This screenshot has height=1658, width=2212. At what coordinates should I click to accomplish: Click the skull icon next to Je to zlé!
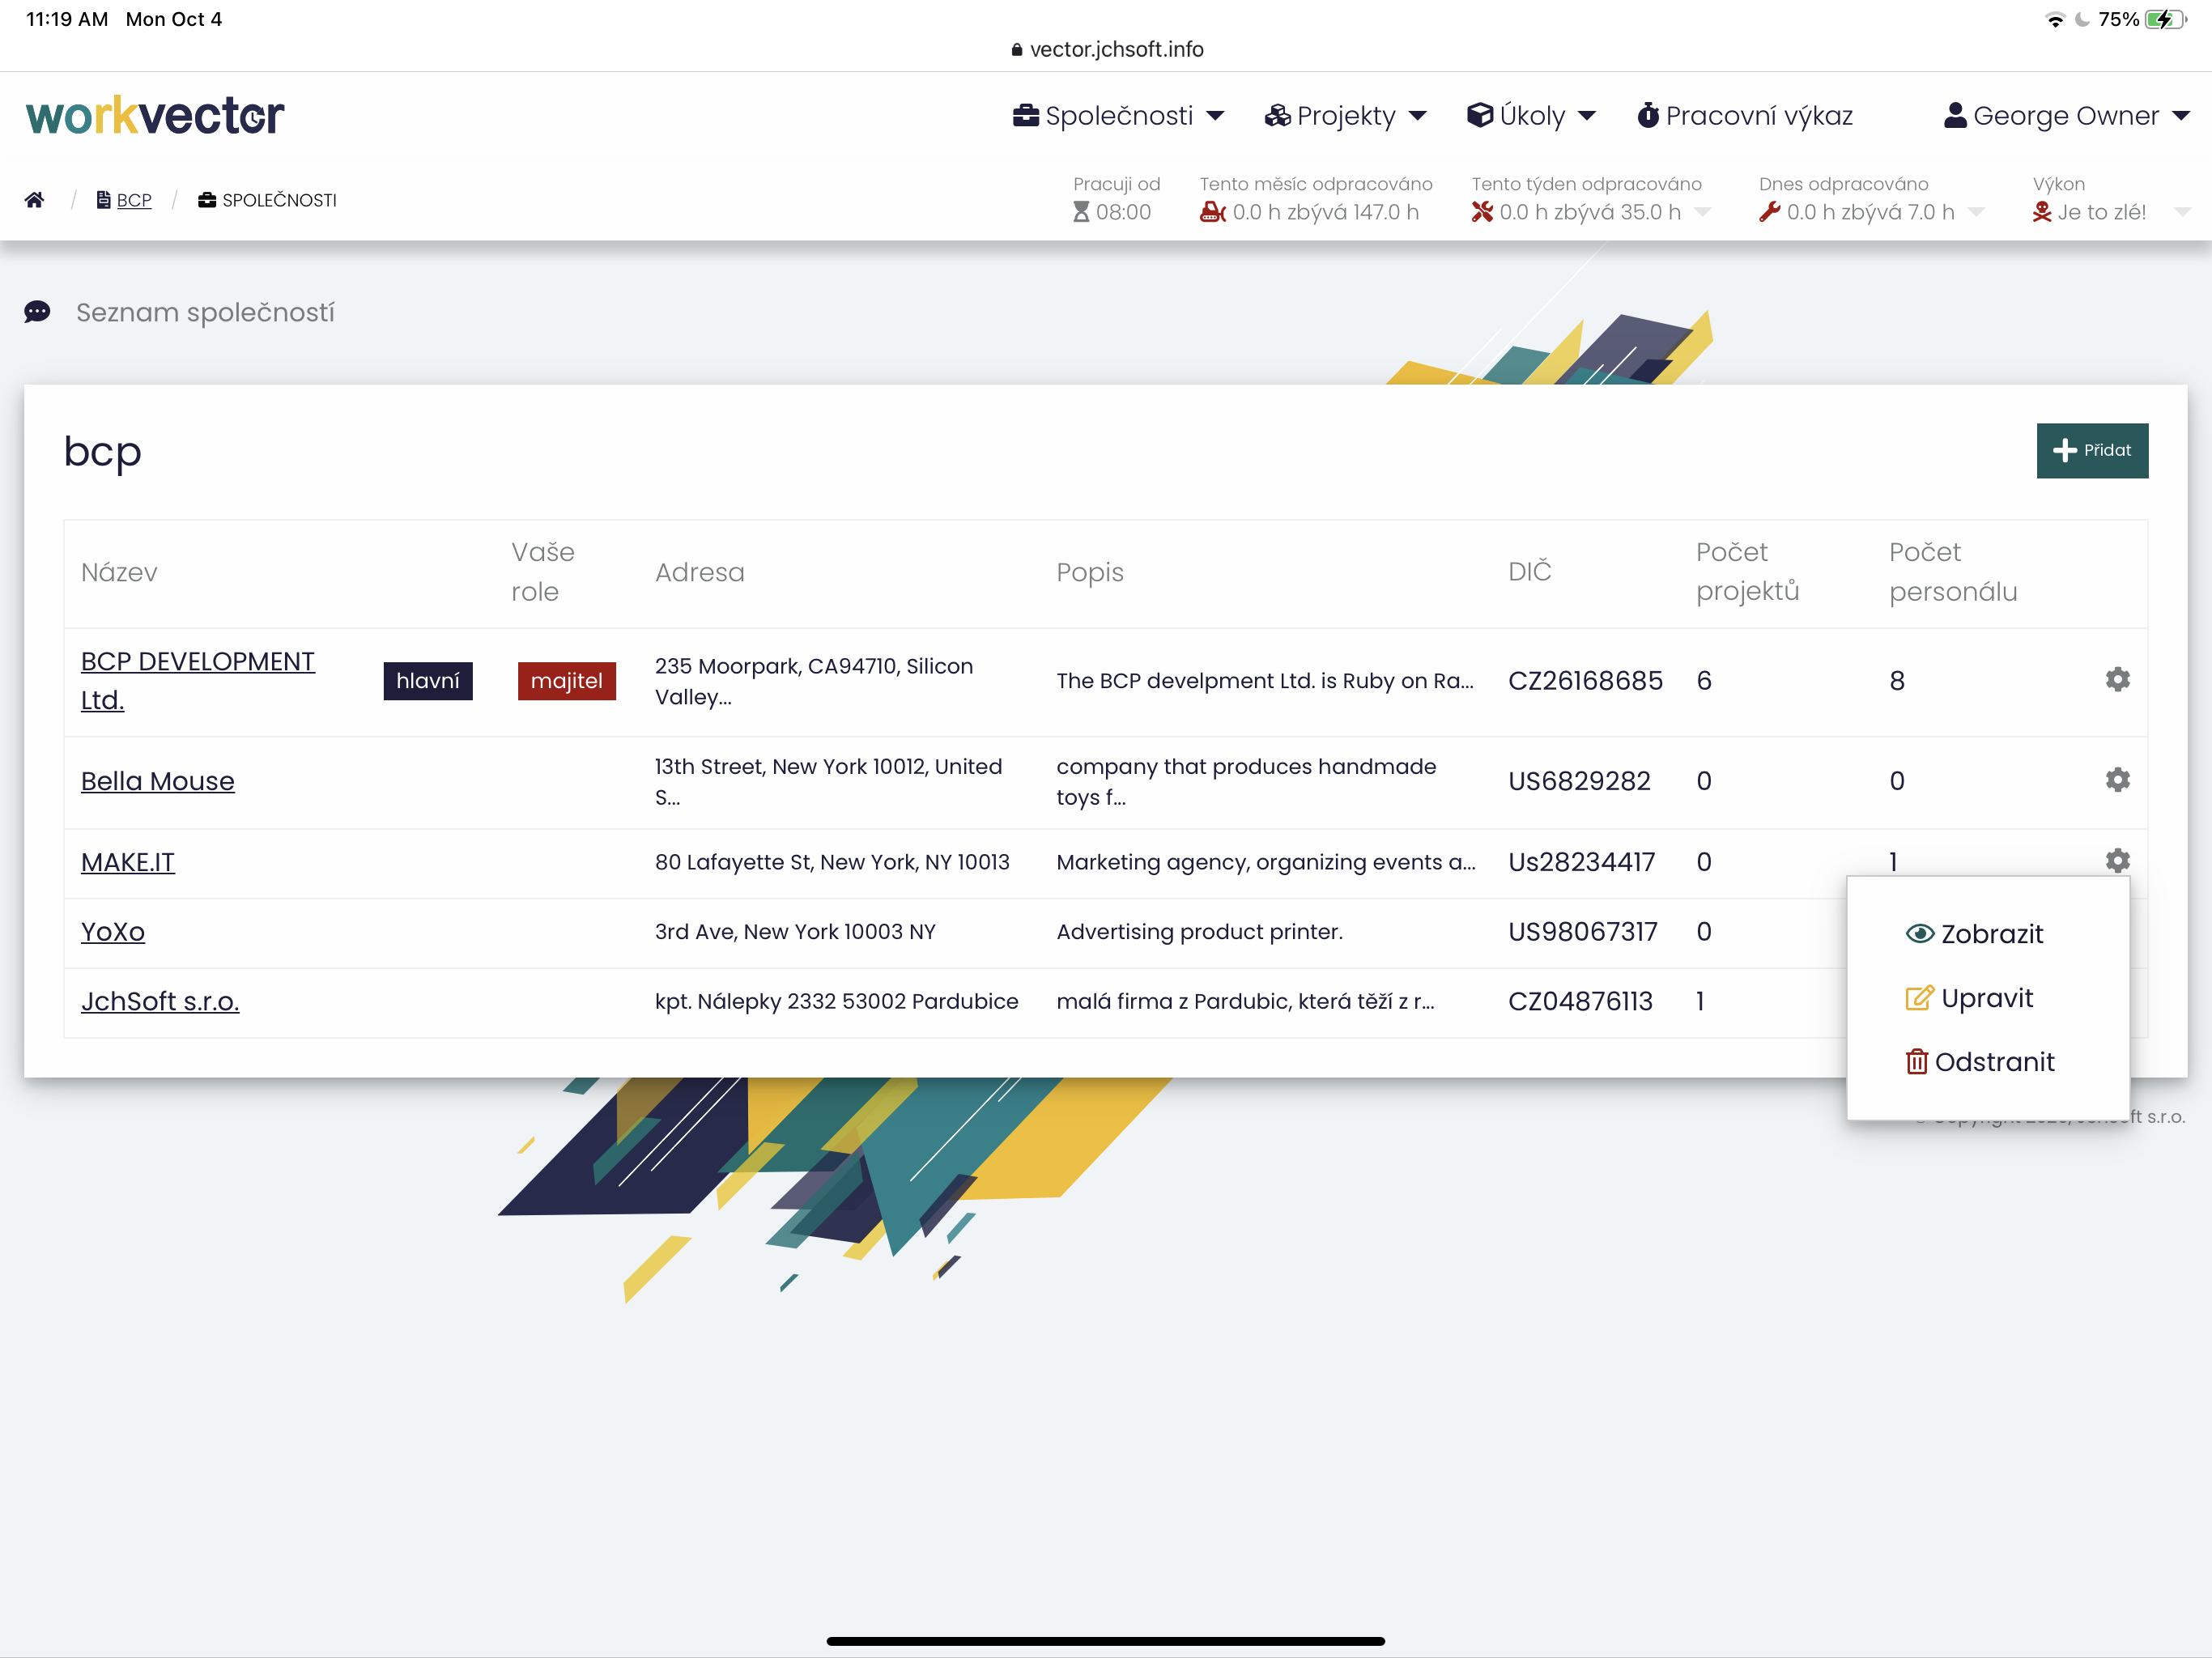2042,212
